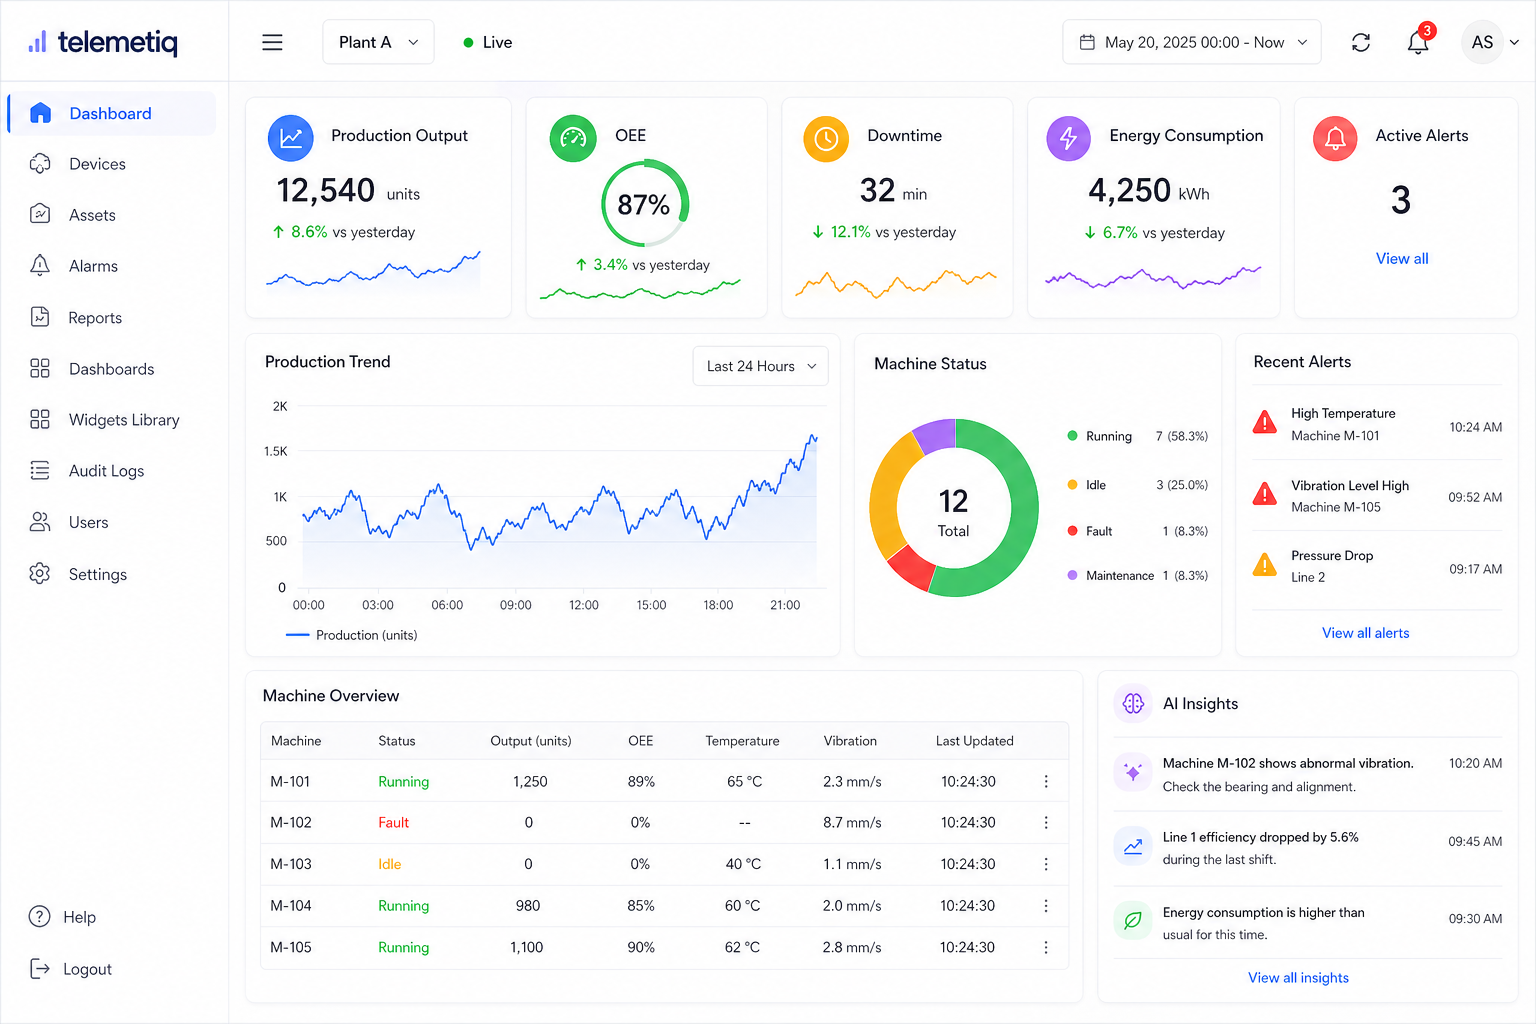1536x1024 pixels.
Task: Open row actions for M-101
Action: [x=1046, y=781]
